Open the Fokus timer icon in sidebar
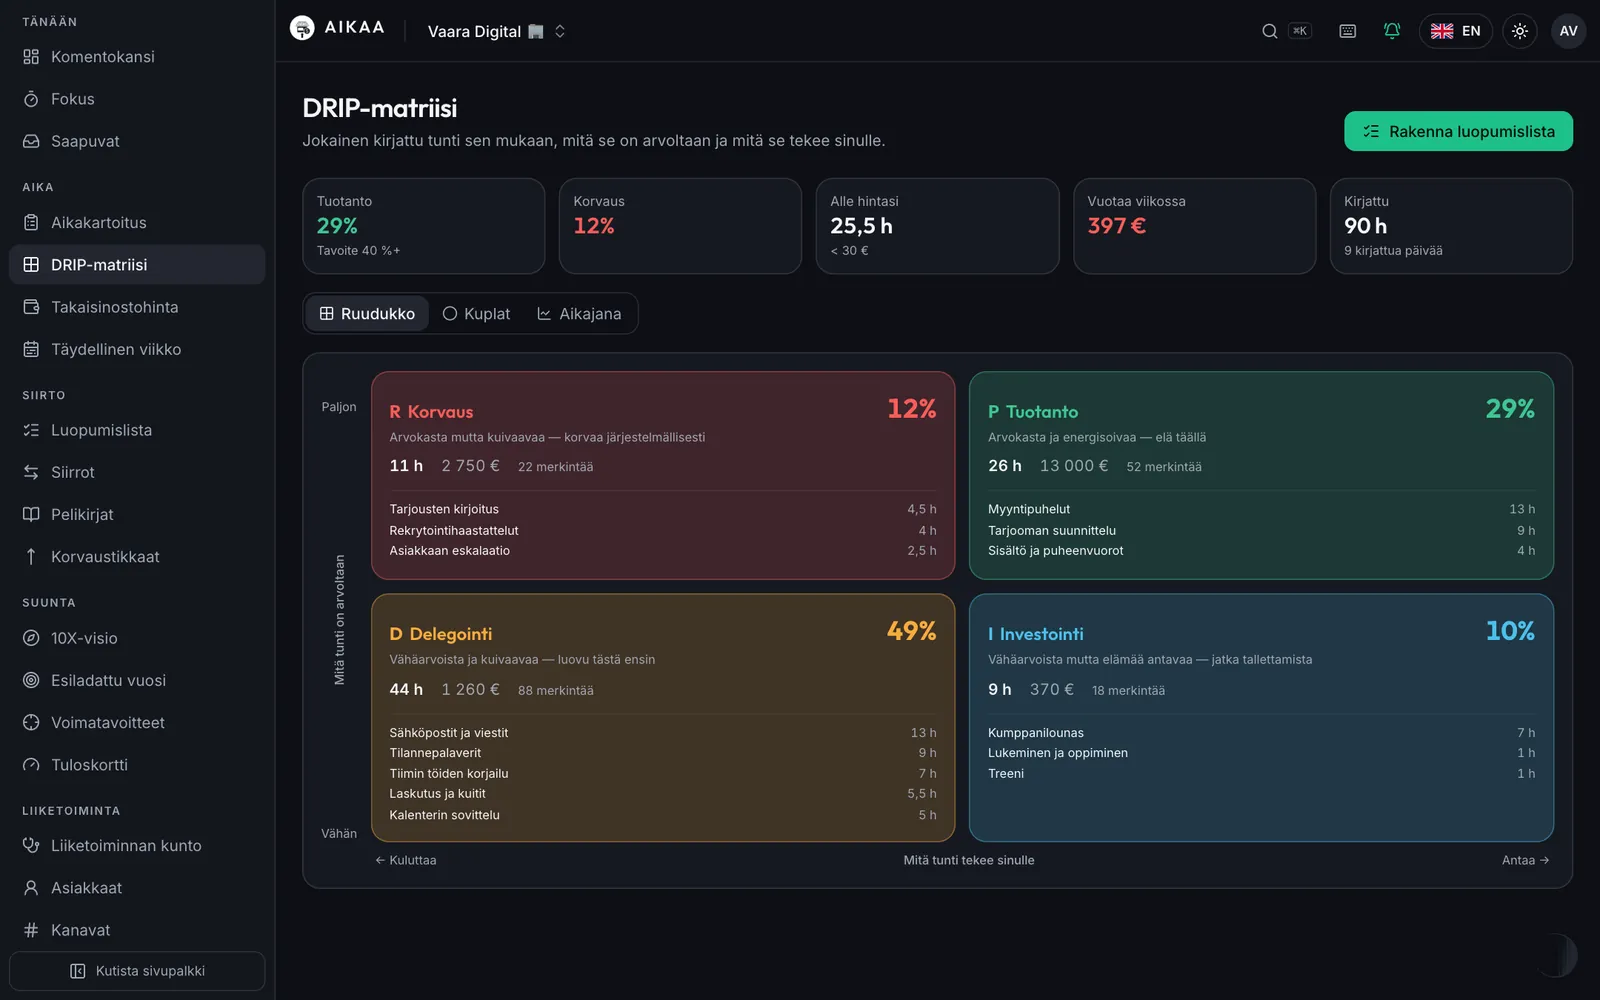 (31, 99)
